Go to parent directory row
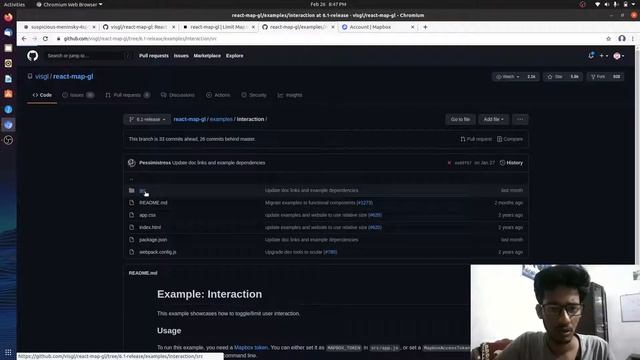The width and height of the screenshot is (640, 360). [131, 179]
